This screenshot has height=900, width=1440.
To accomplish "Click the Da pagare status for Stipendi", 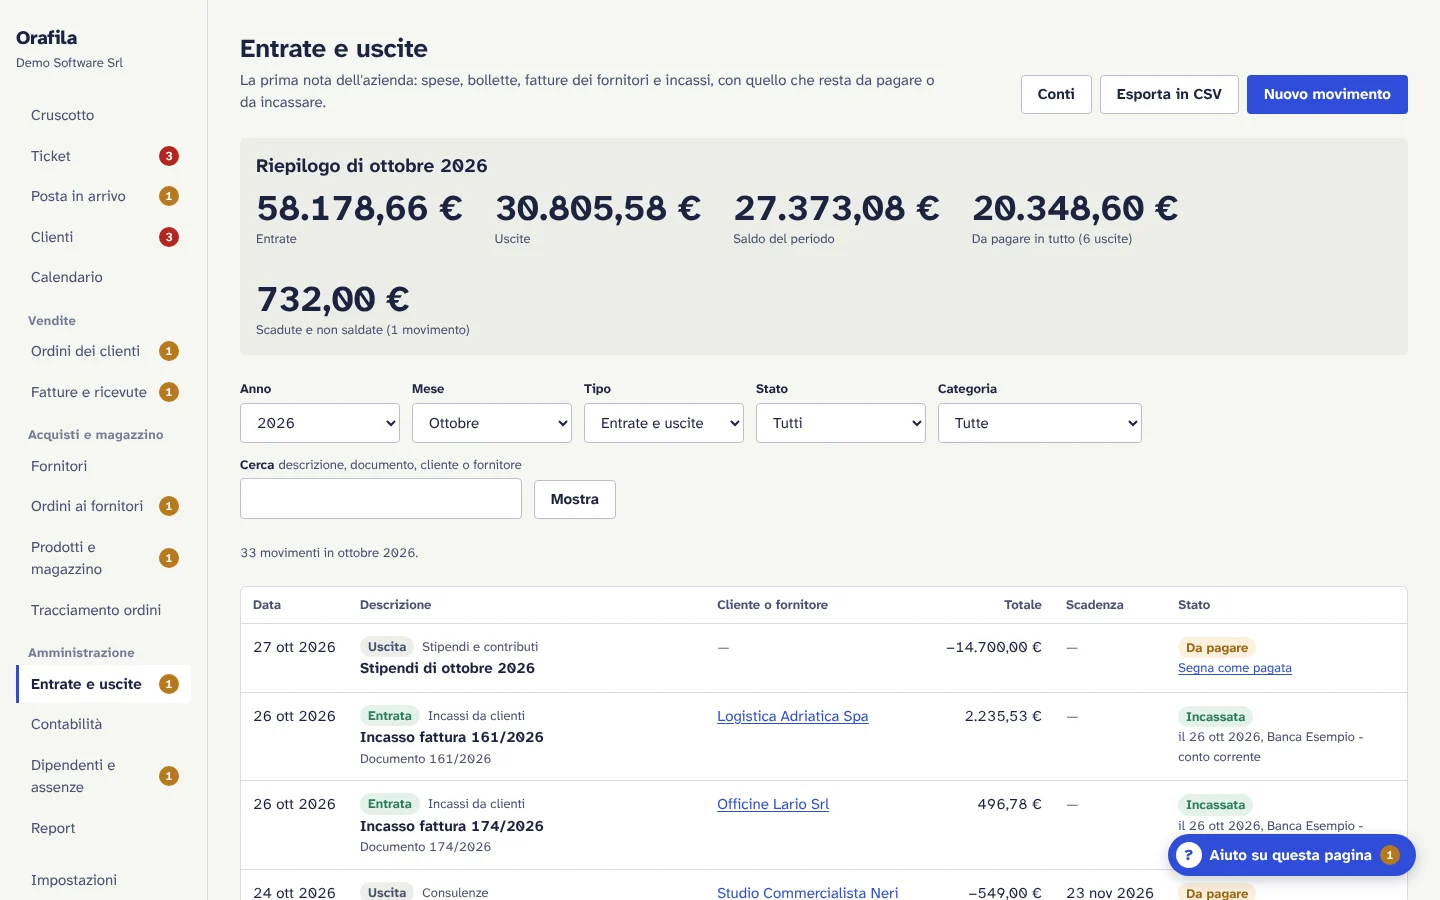I will tap(1217, 647).
